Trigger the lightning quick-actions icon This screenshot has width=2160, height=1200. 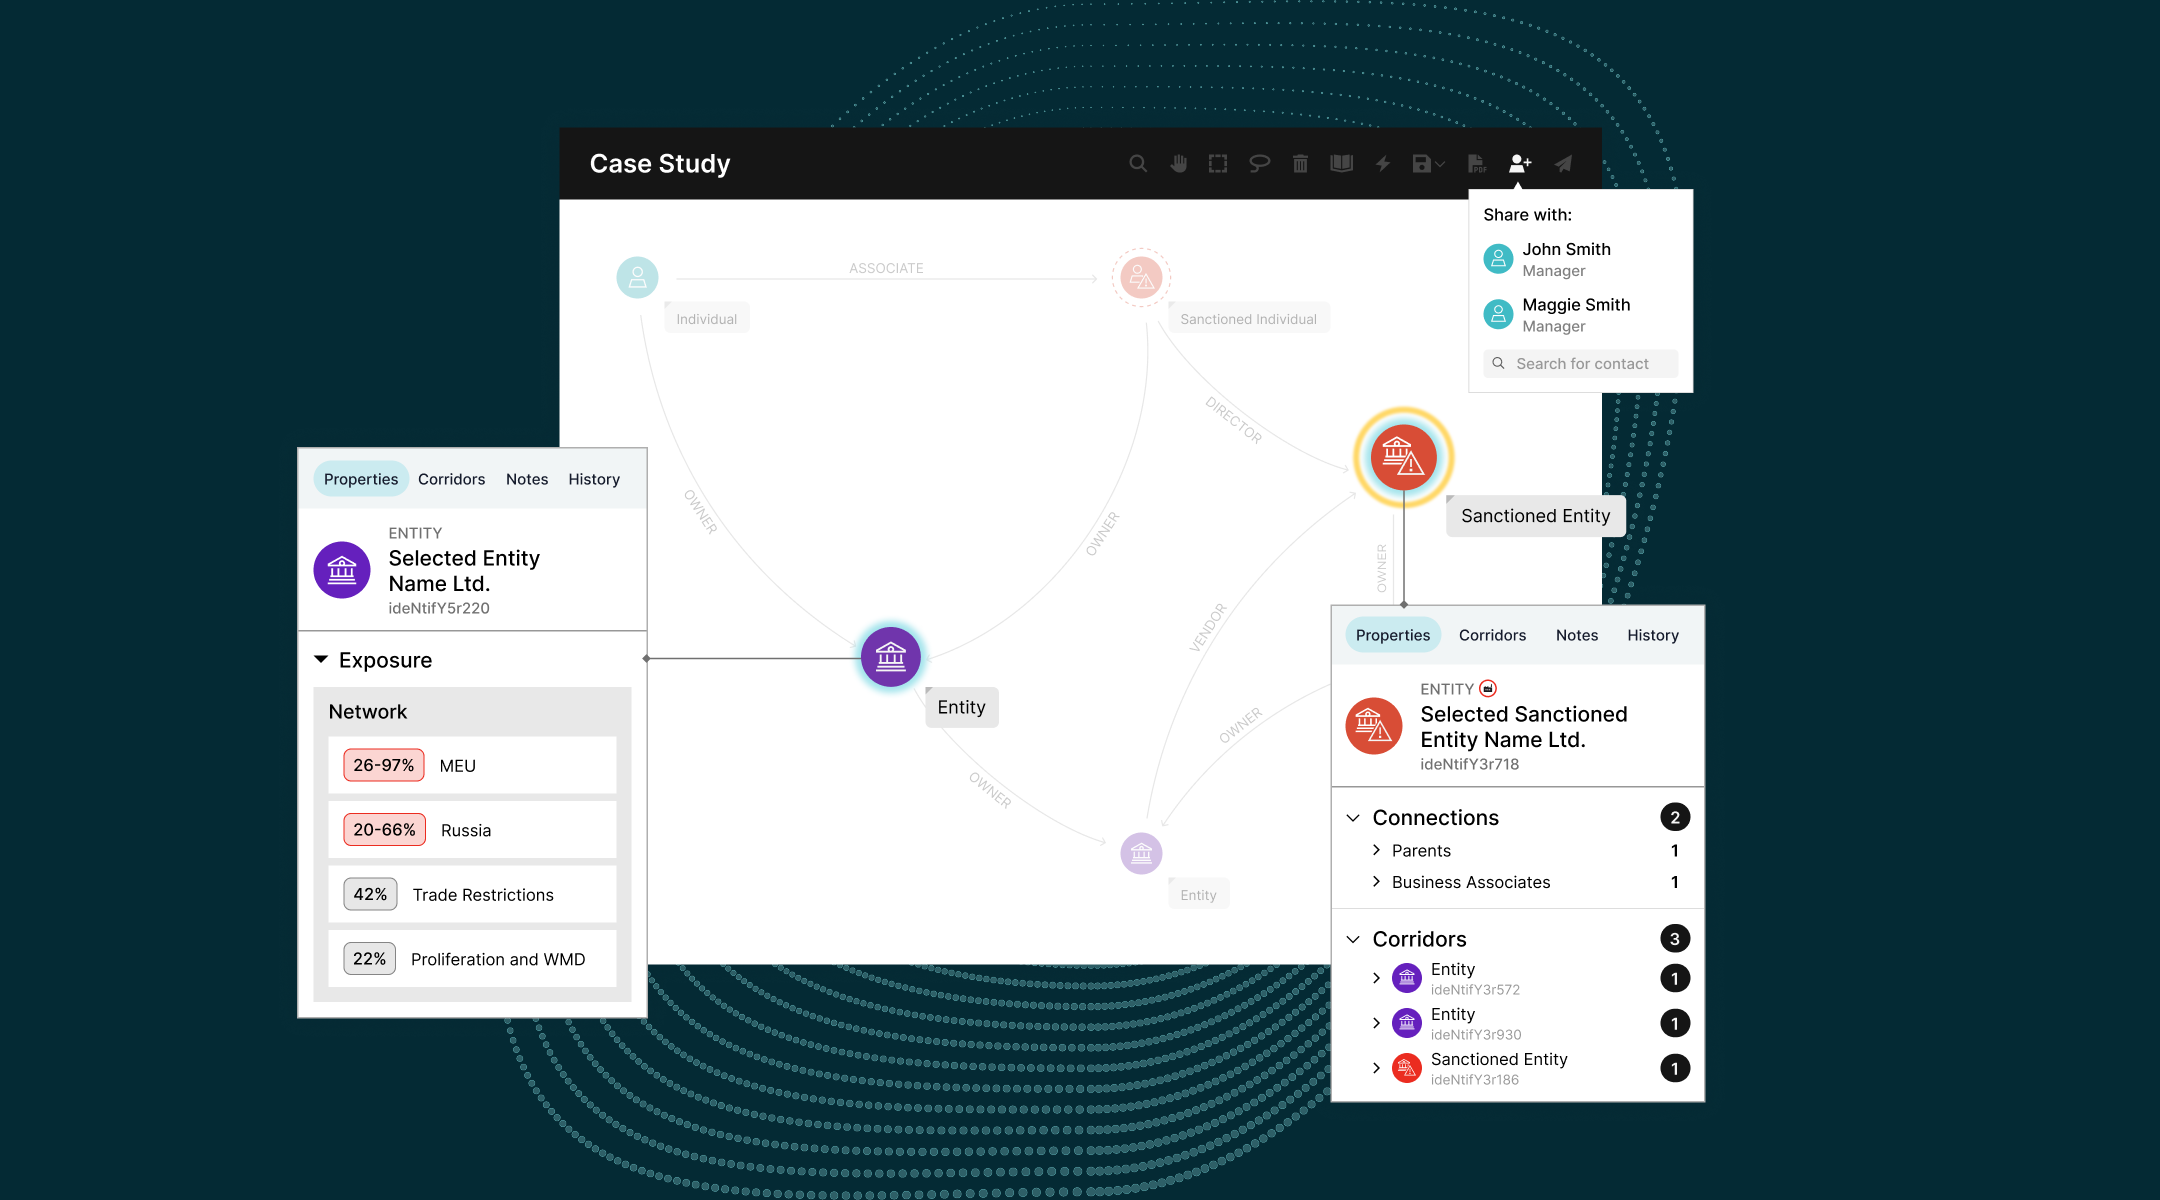pos(1382,163)
